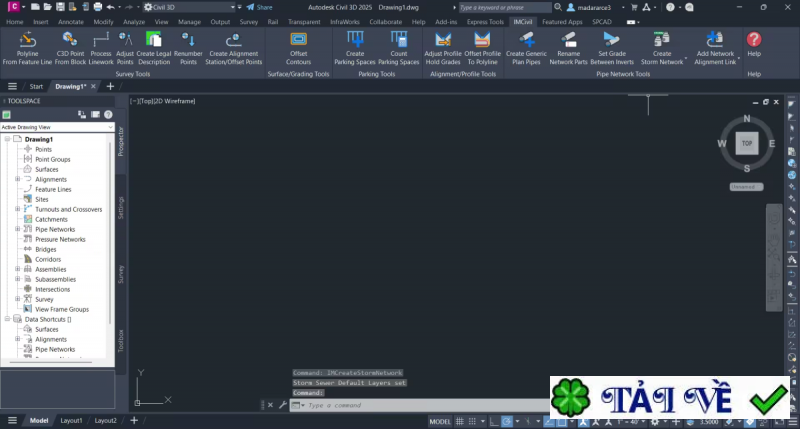The height and width of the screenshot is (429, 800).
Task: Open new drawing tab with plus button
Action: pyautogui.click(x=110, y=86)
